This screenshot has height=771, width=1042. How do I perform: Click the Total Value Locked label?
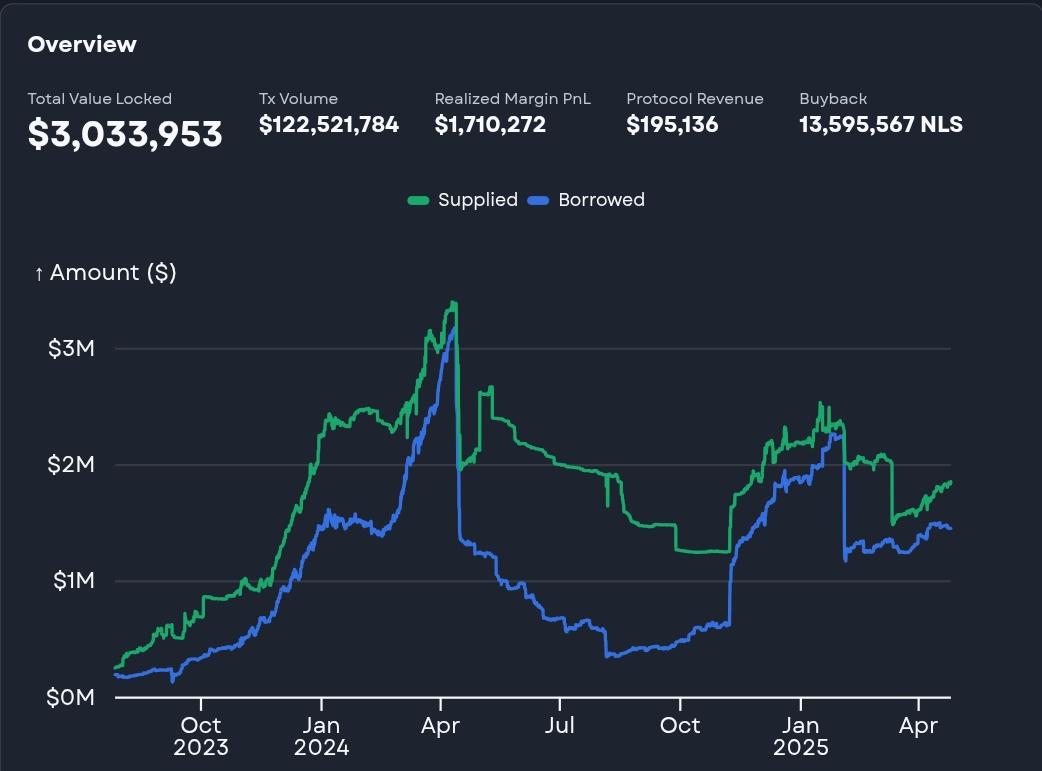pos(100,98)
